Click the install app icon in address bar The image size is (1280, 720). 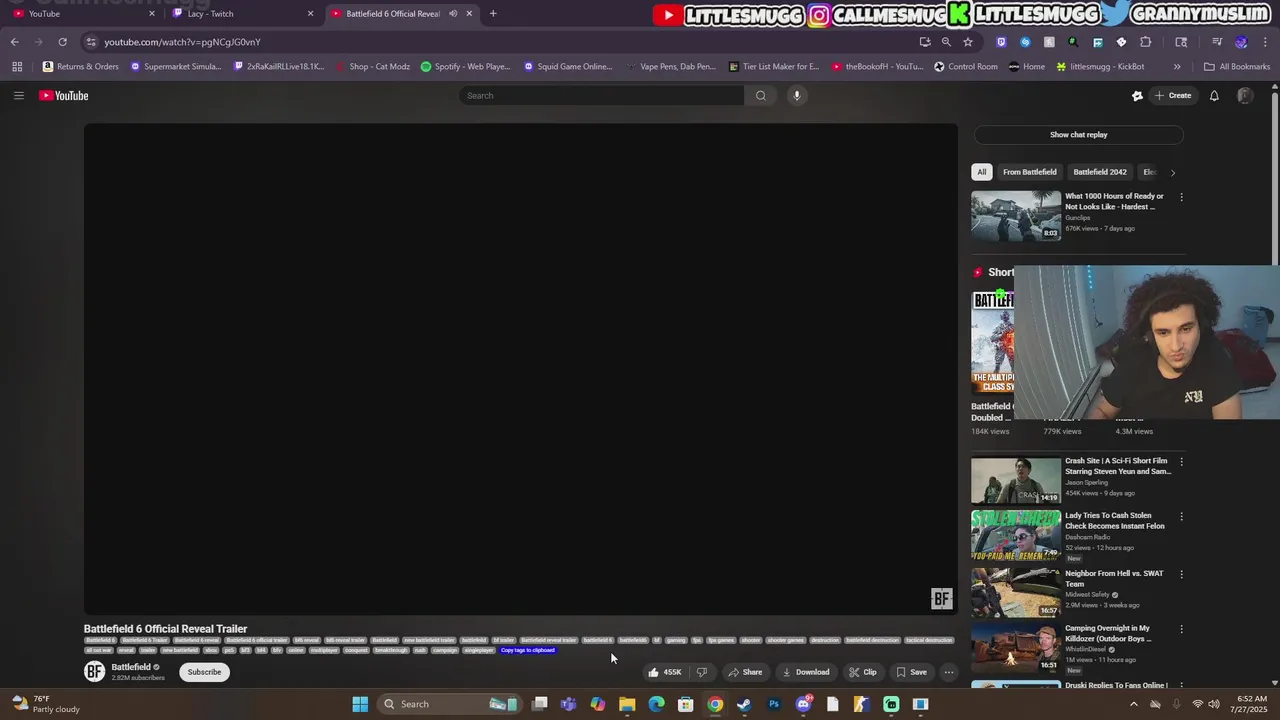pyautogui.click(x=925, y=42)
